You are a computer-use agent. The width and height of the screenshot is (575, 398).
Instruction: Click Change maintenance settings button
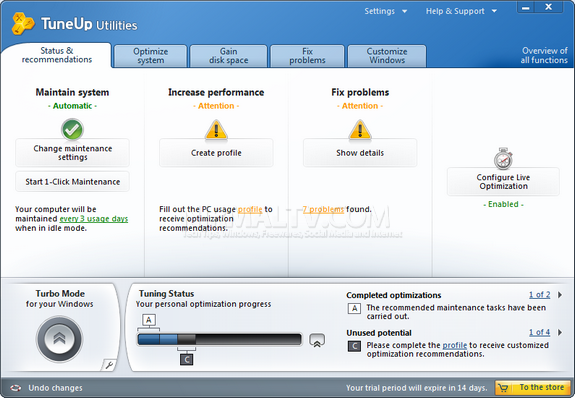click(72, 153)
